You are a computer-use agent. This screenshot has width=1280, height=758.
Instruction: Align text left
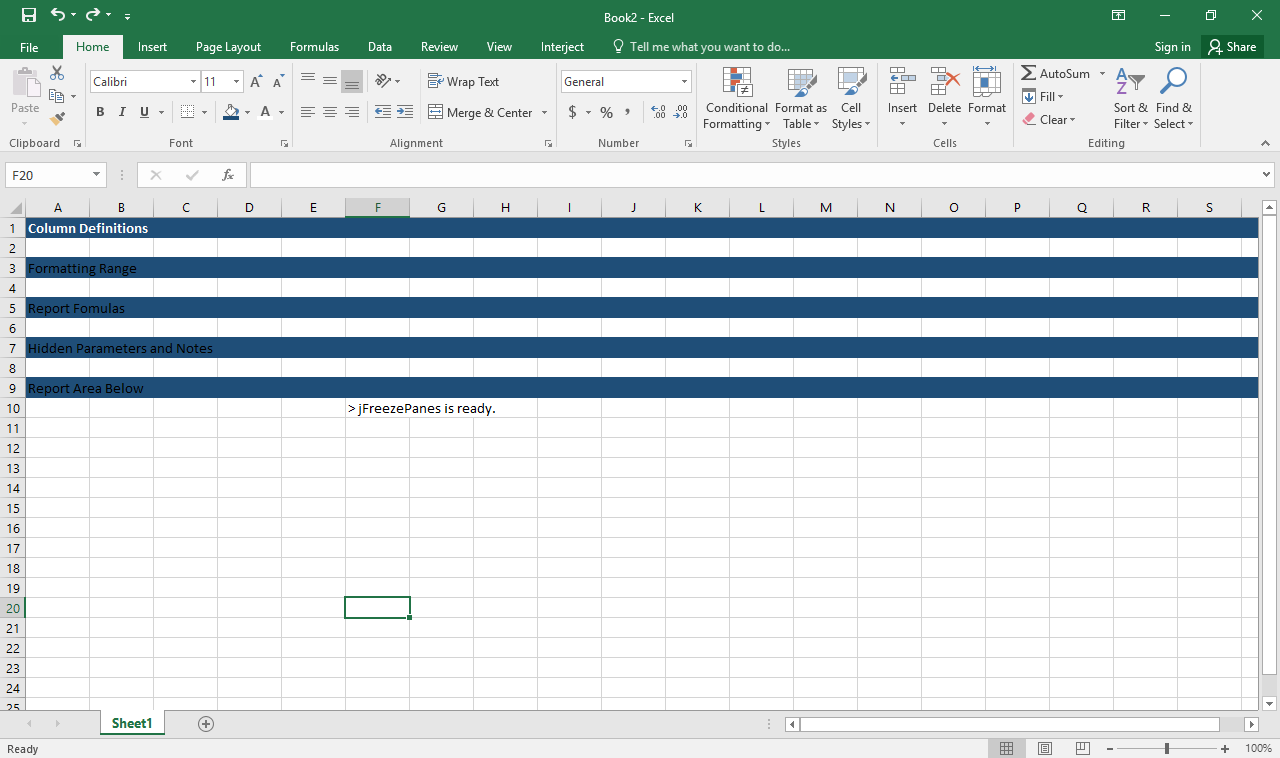tap(308, 112)
